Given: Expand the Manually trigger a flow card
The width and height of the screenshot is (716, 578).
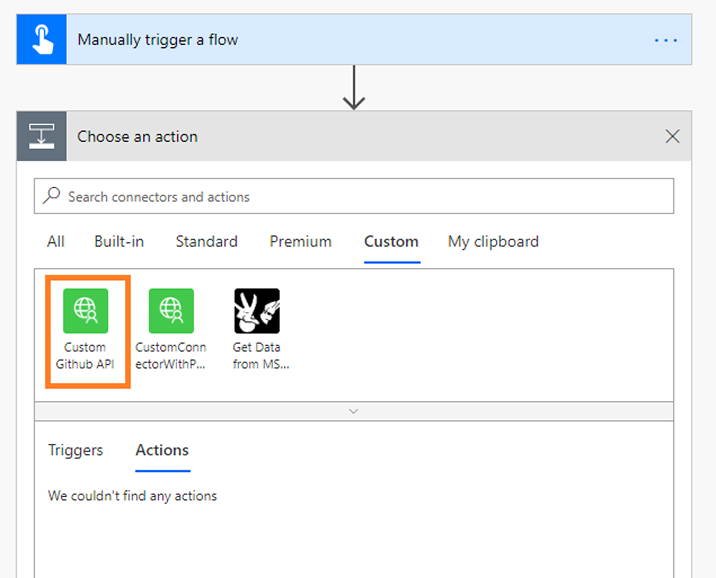Looking at the screenshot, I should point(354,39).
